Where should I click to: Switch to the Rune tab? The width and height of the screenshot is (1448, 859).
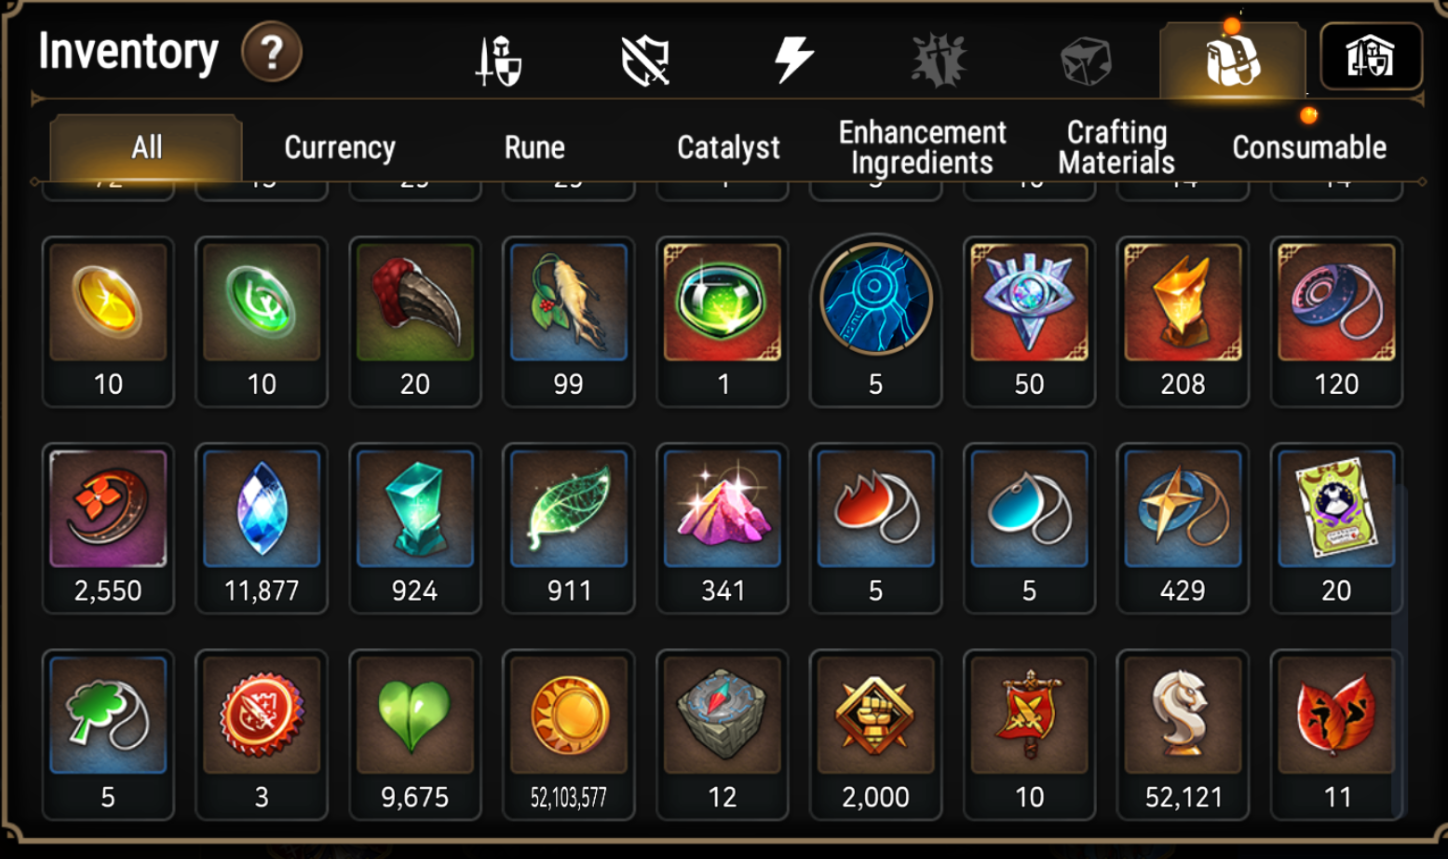(534, 148)
